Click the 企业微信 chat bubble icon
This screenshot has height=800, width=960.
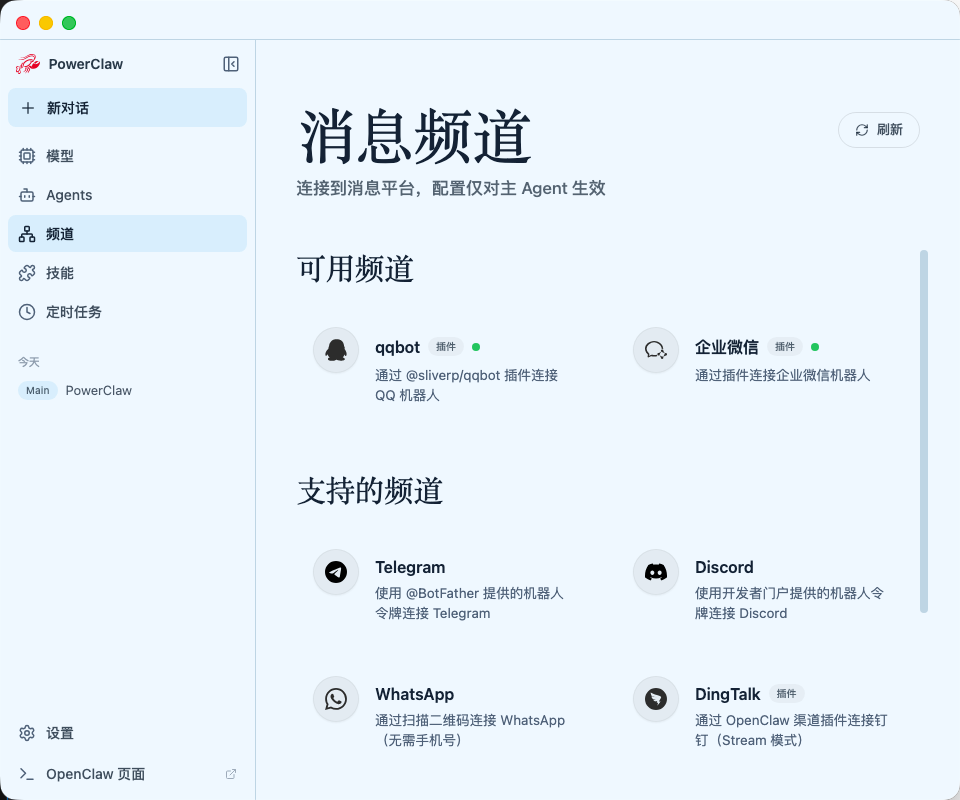(x=655, y=350)
